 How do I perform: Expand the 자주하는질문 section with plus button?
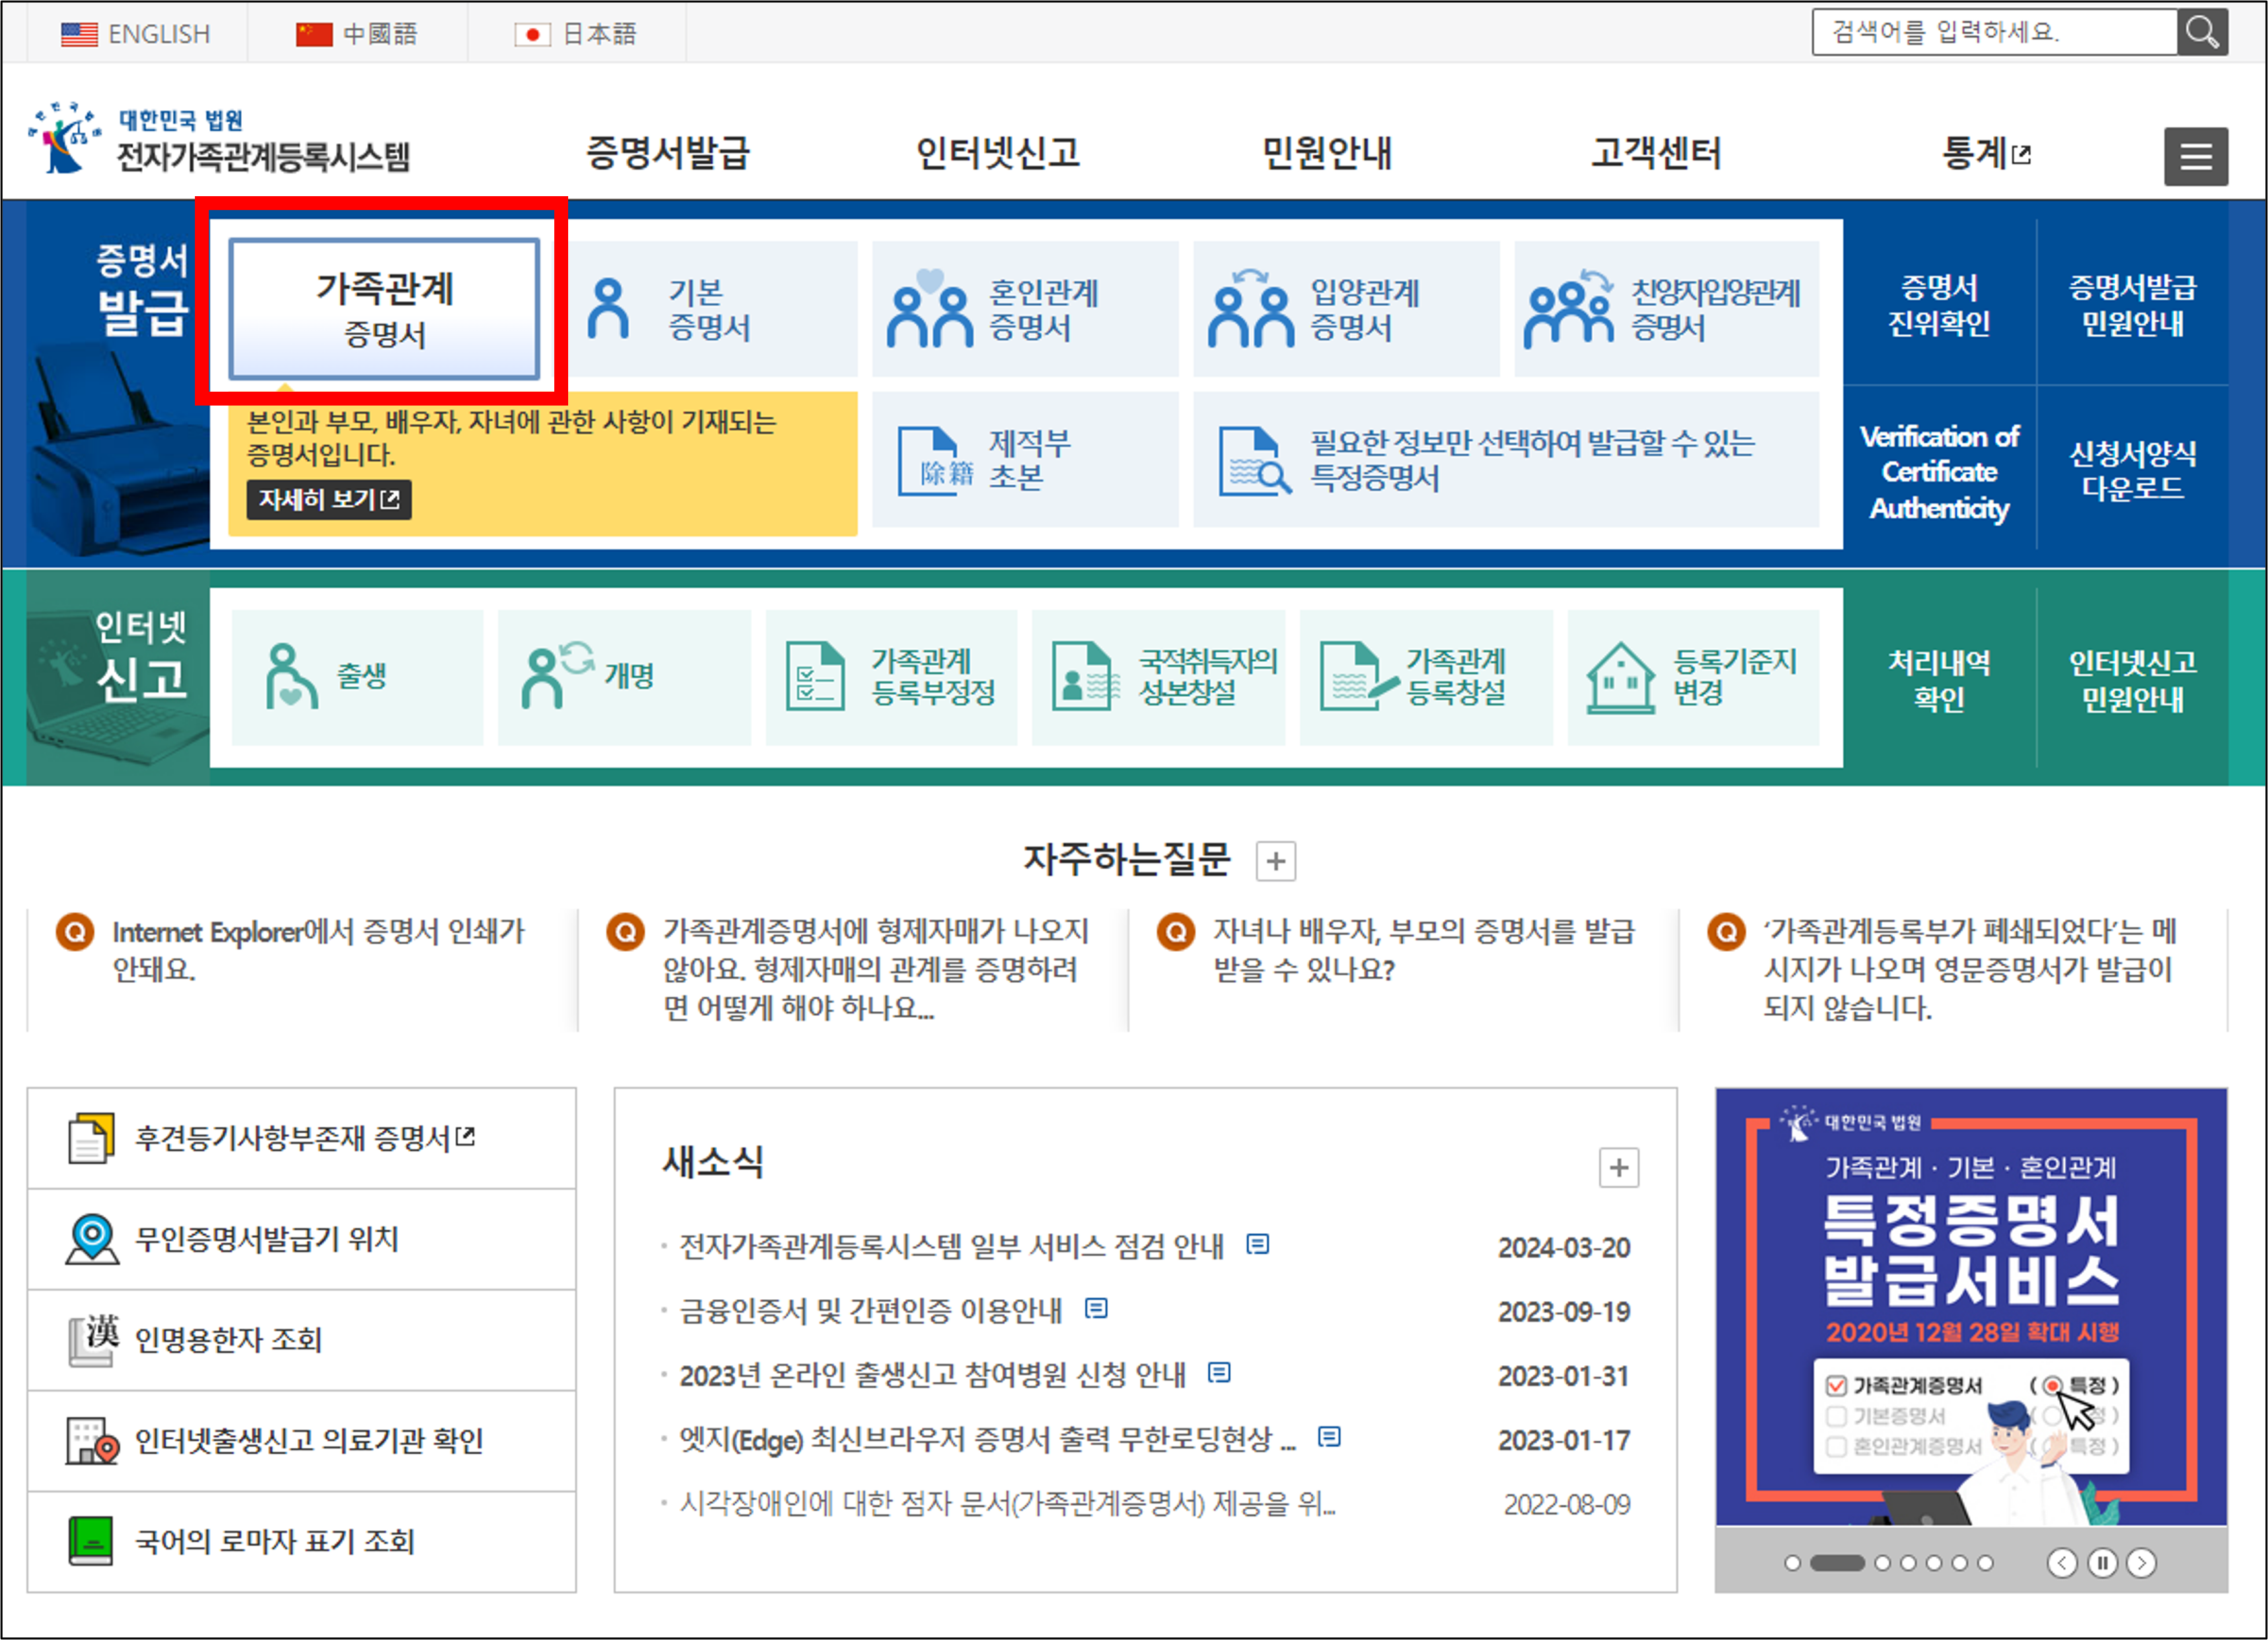click(1275, 861)
